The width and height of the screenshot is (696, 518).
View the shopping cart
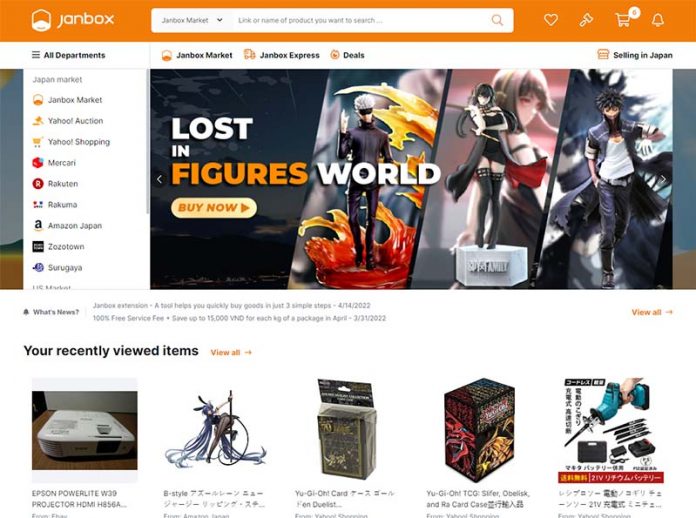623,20
